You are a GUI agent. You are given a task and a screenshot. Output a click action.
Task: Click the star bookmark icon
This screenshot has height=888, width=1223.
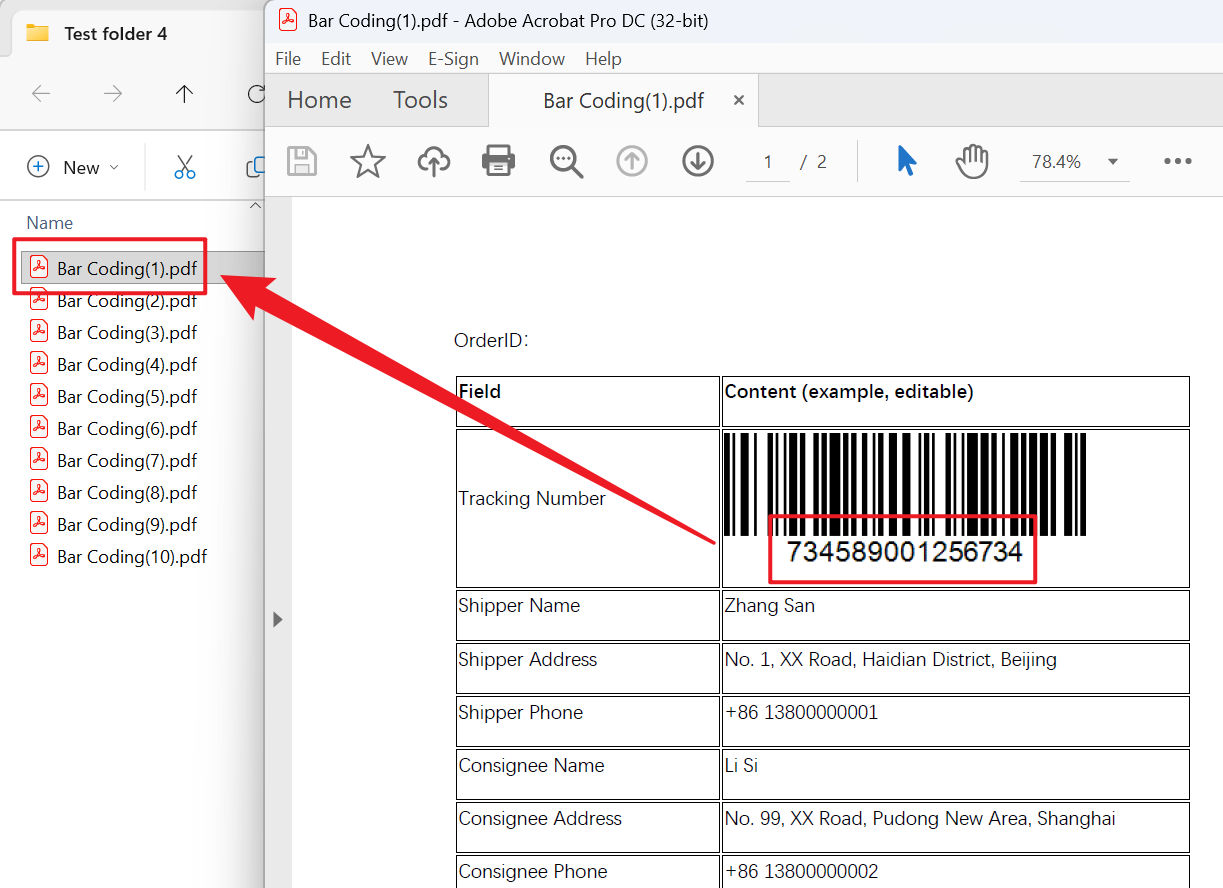[368, 161]
